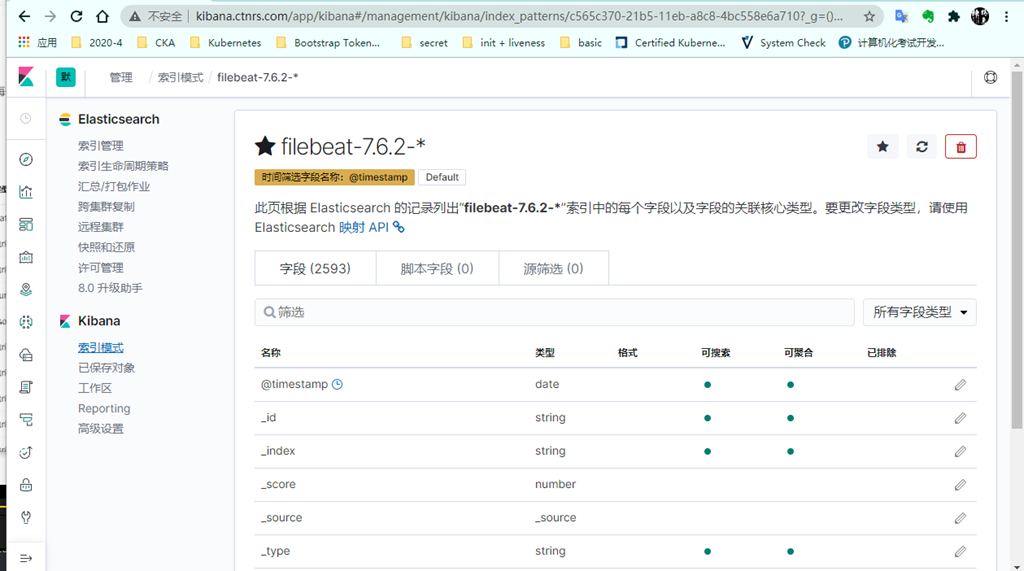This screenshot has height=571, width=1024.
Task: Edit the _source field pencil icon
Action: point(960,518)
